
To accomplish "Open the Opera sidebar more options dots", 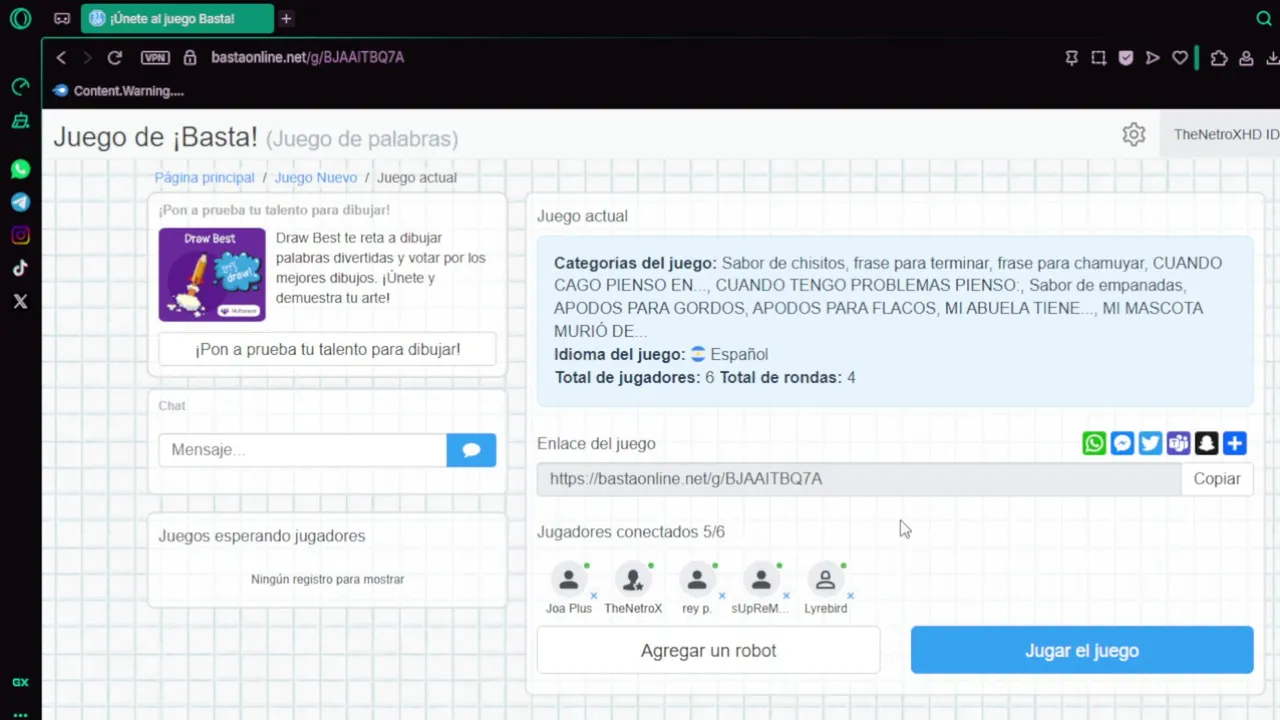I will pos(20,714).
